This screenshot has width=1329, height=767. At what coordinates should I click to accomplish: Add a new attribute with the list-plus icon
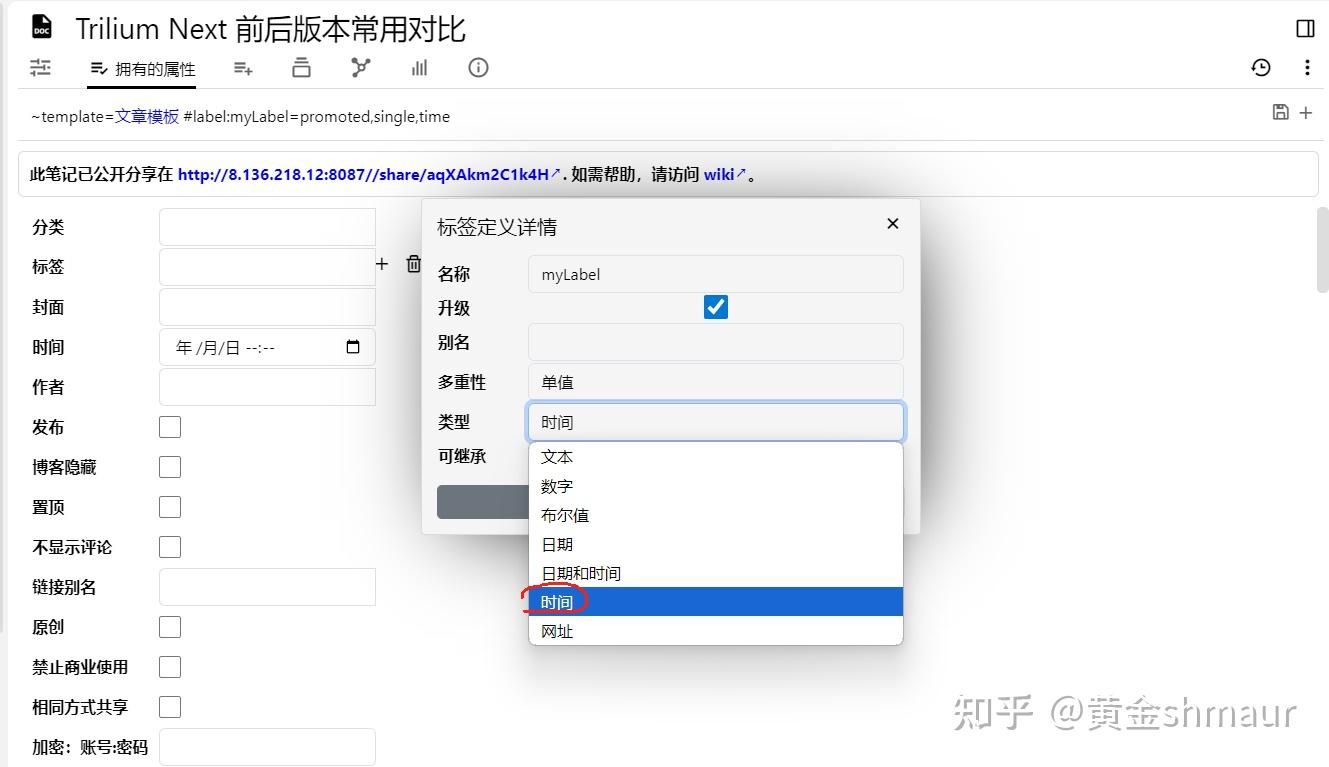point(243,68)
